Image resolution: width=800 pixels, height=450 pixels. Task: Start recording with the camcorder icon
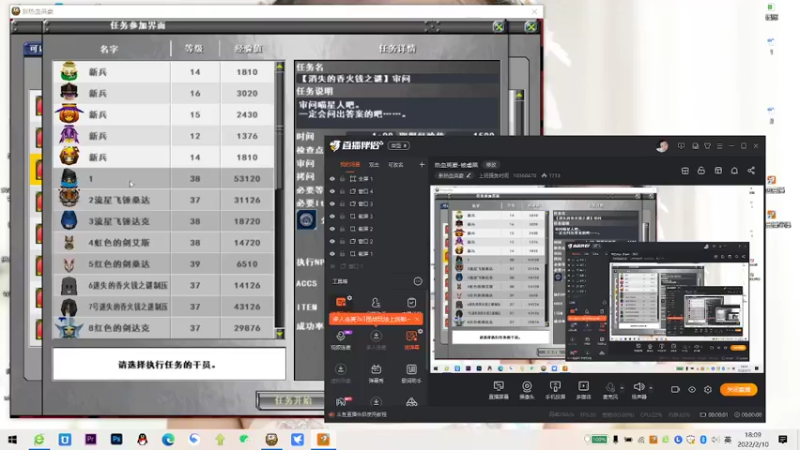(675, 389)
